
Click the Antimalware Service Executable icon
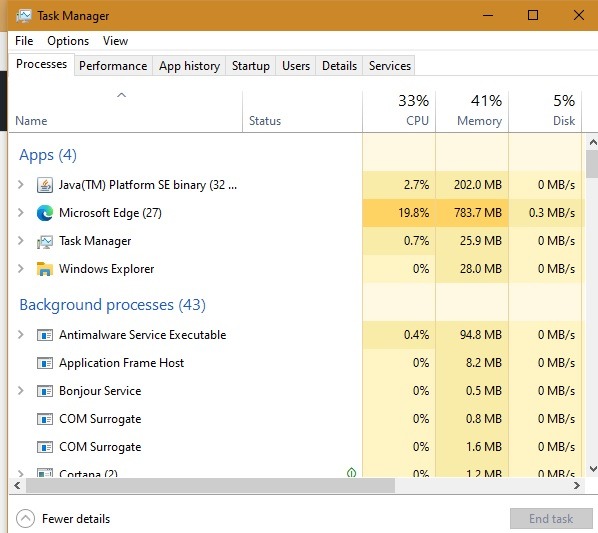45,335
